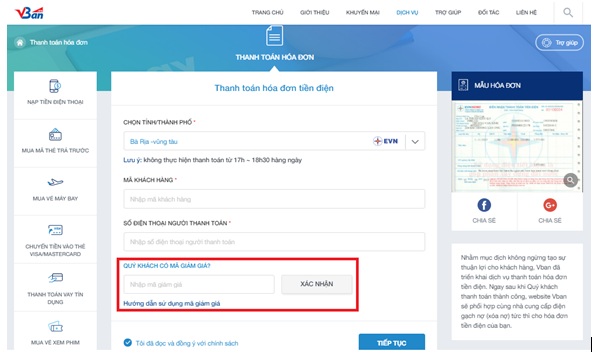
Task: Share via the Google Plus icon
Action: click(x=550, y=205)
